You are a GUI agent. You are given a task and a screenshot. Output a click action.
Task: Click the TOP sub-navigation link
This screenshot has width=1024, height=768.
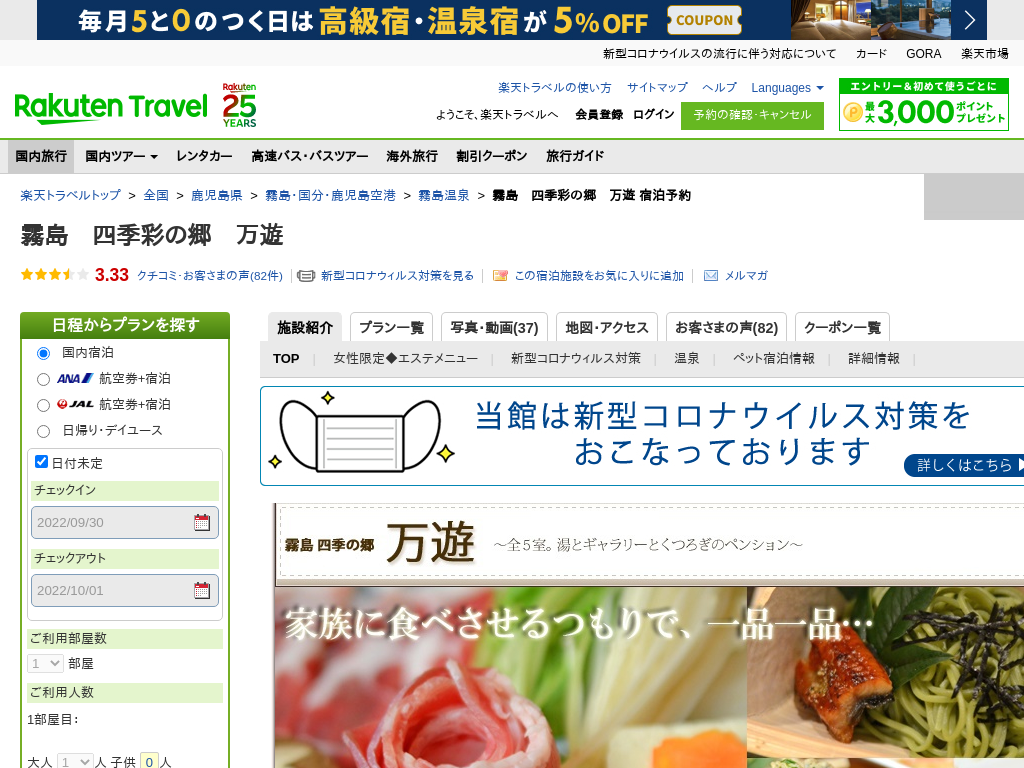click(x=286, y=359)
